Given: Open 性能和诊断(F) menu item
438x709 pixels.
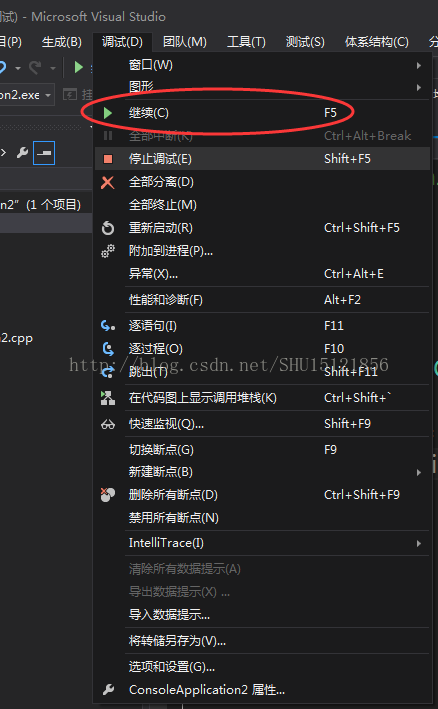Looking at the screenshot, I should (x=261, y=300).
